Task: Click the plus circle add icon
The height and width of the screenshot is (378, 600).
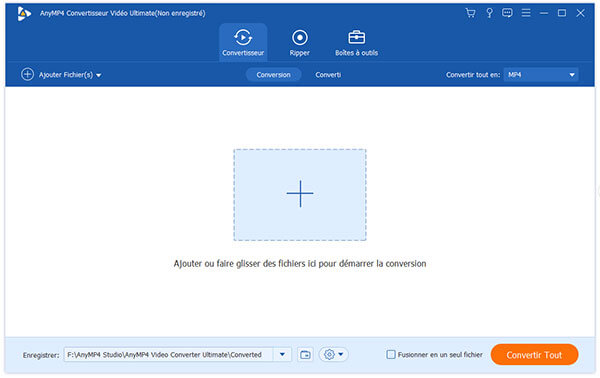Action: point(27,74)
